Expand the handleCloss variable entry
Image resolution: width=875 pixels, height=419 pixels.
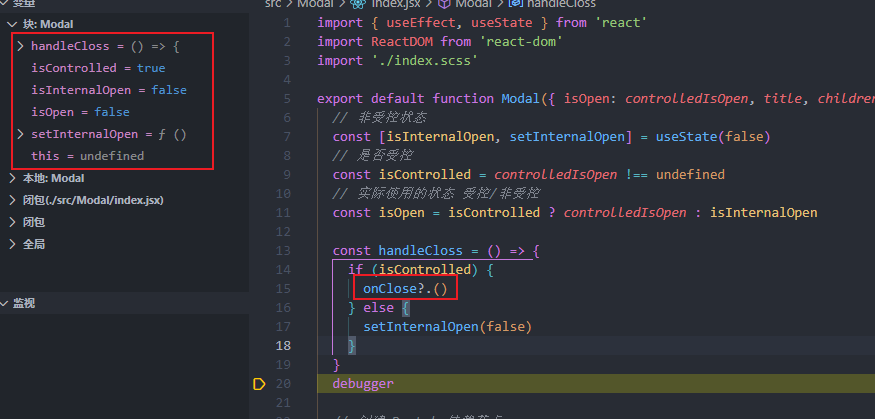click(x=21, y=46)
